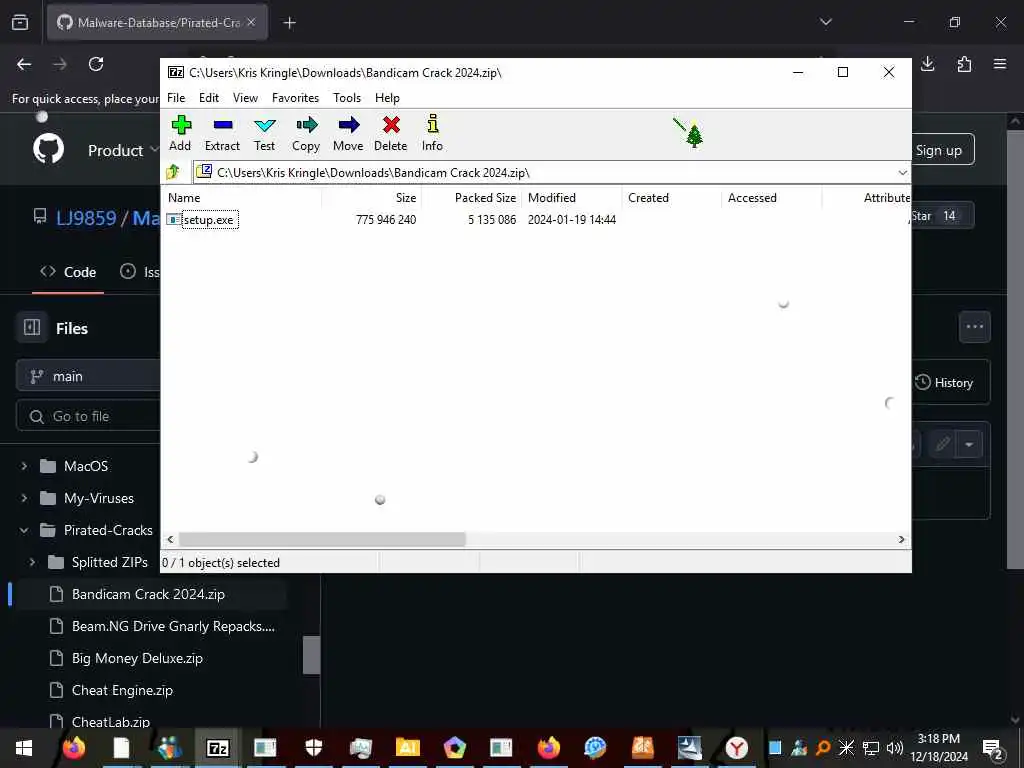Sort by the Size column header
This screenshot has height=768, width=1024.
pyautogui.click(x=372, y=198)
